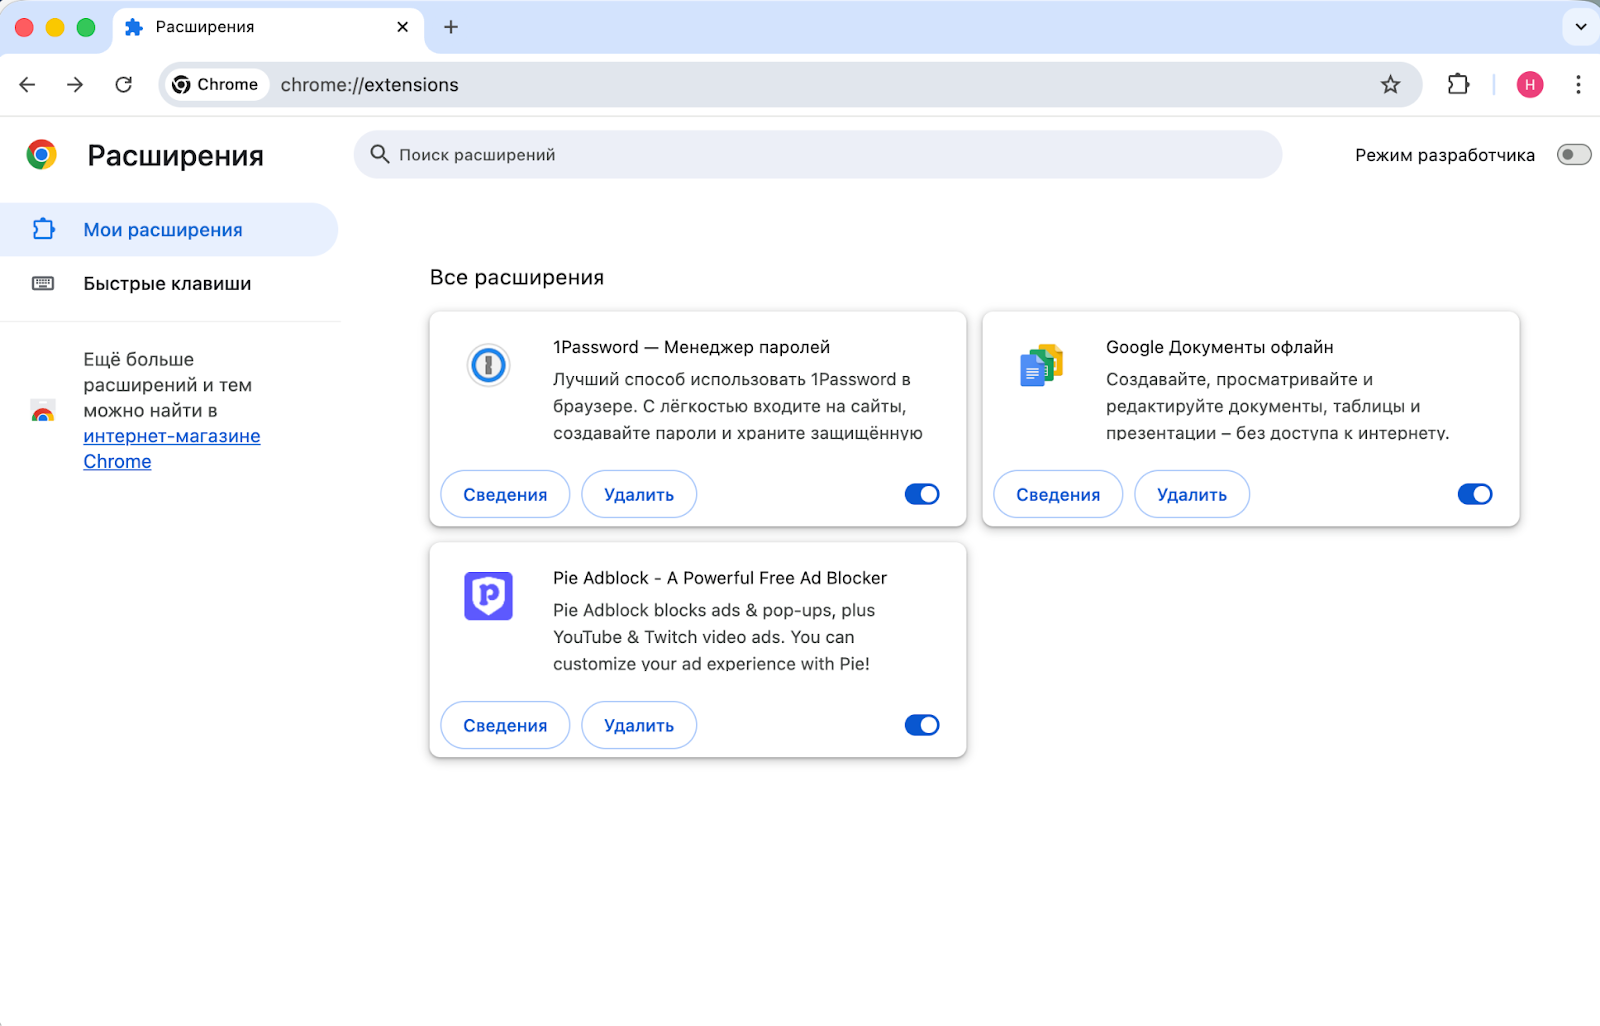
Task: Click Удалить for Pie Adblock
Action: click(639, 725)
